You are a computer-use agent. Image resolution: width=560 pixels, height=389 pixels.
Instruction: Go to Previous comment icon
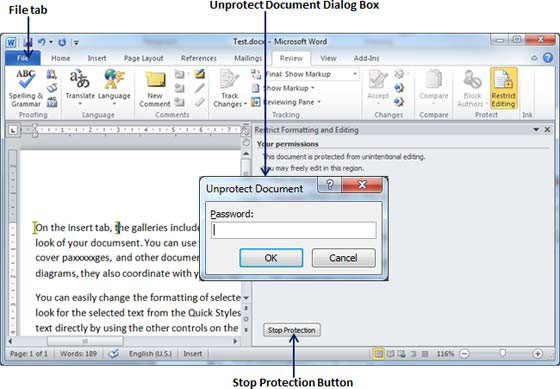coord(179,88)
